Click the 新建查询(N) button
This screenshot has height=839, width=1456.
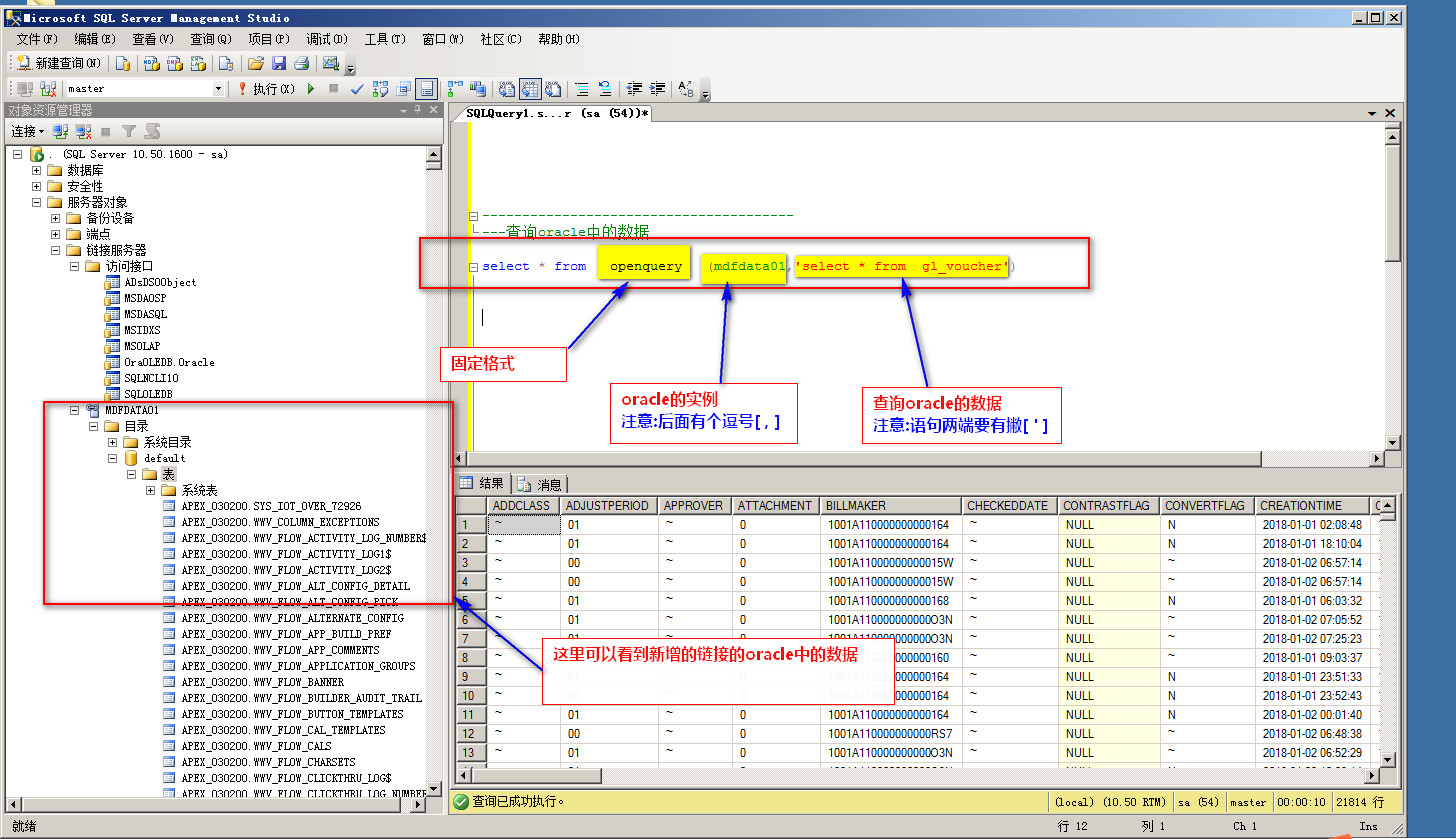click(59, 63)
